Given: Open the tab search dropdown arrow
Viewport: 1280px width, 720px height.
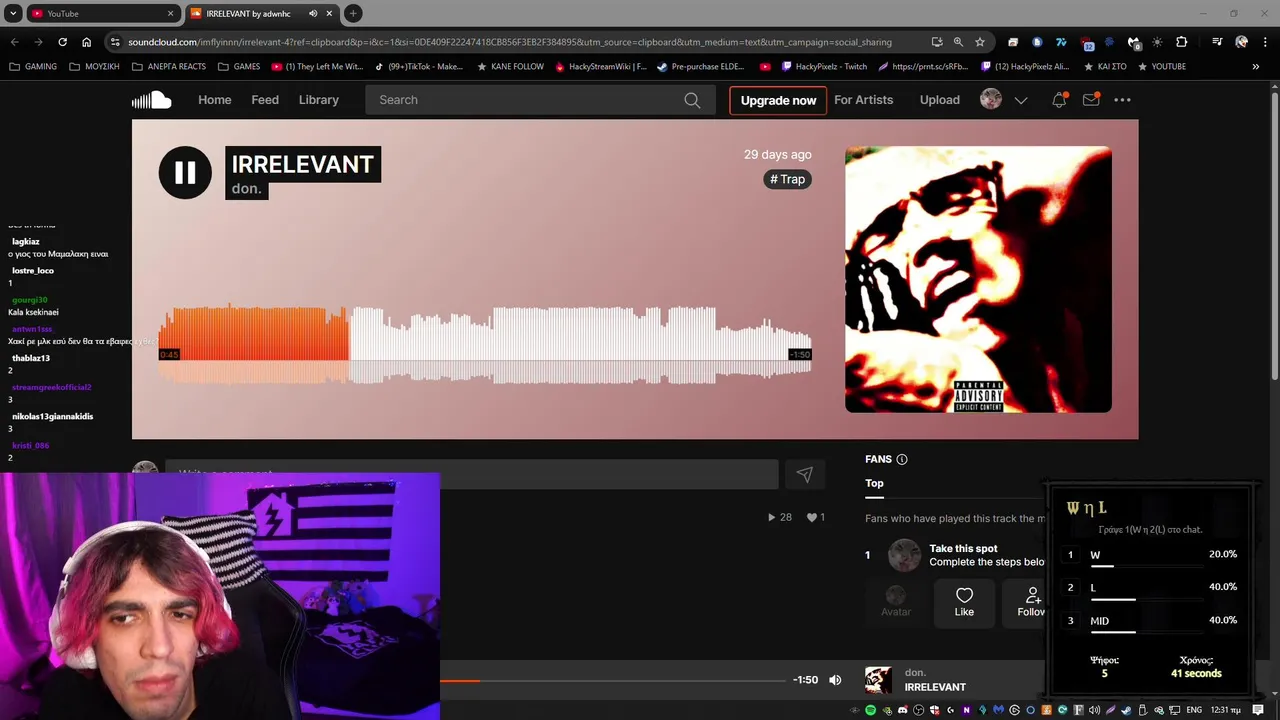Looking at the screenshot, I should pos(13,13).
